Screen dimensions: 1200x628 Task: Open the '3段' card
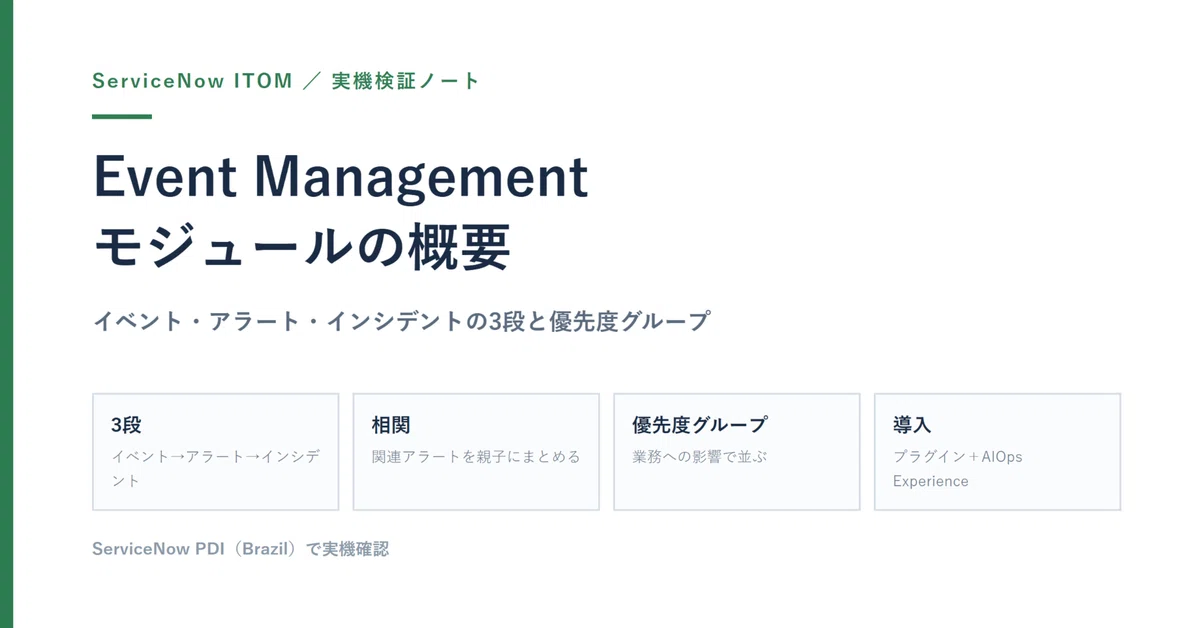click(216, 452)
